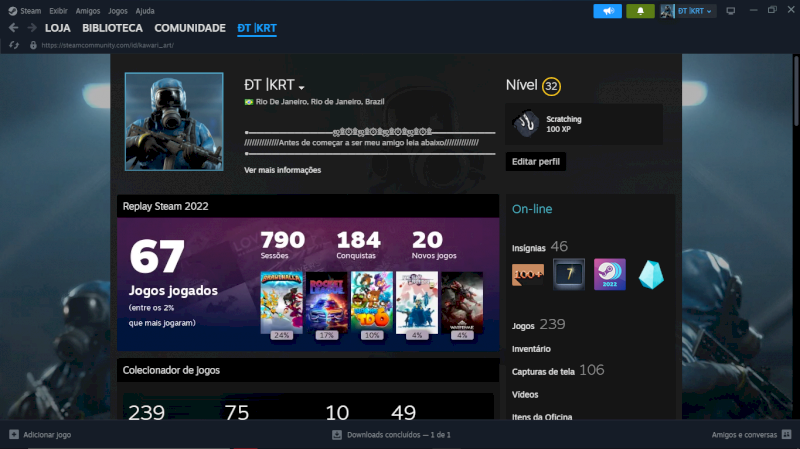Click the On-line status text
Viewport: 800px width, 449px height.
click(532, 209)
